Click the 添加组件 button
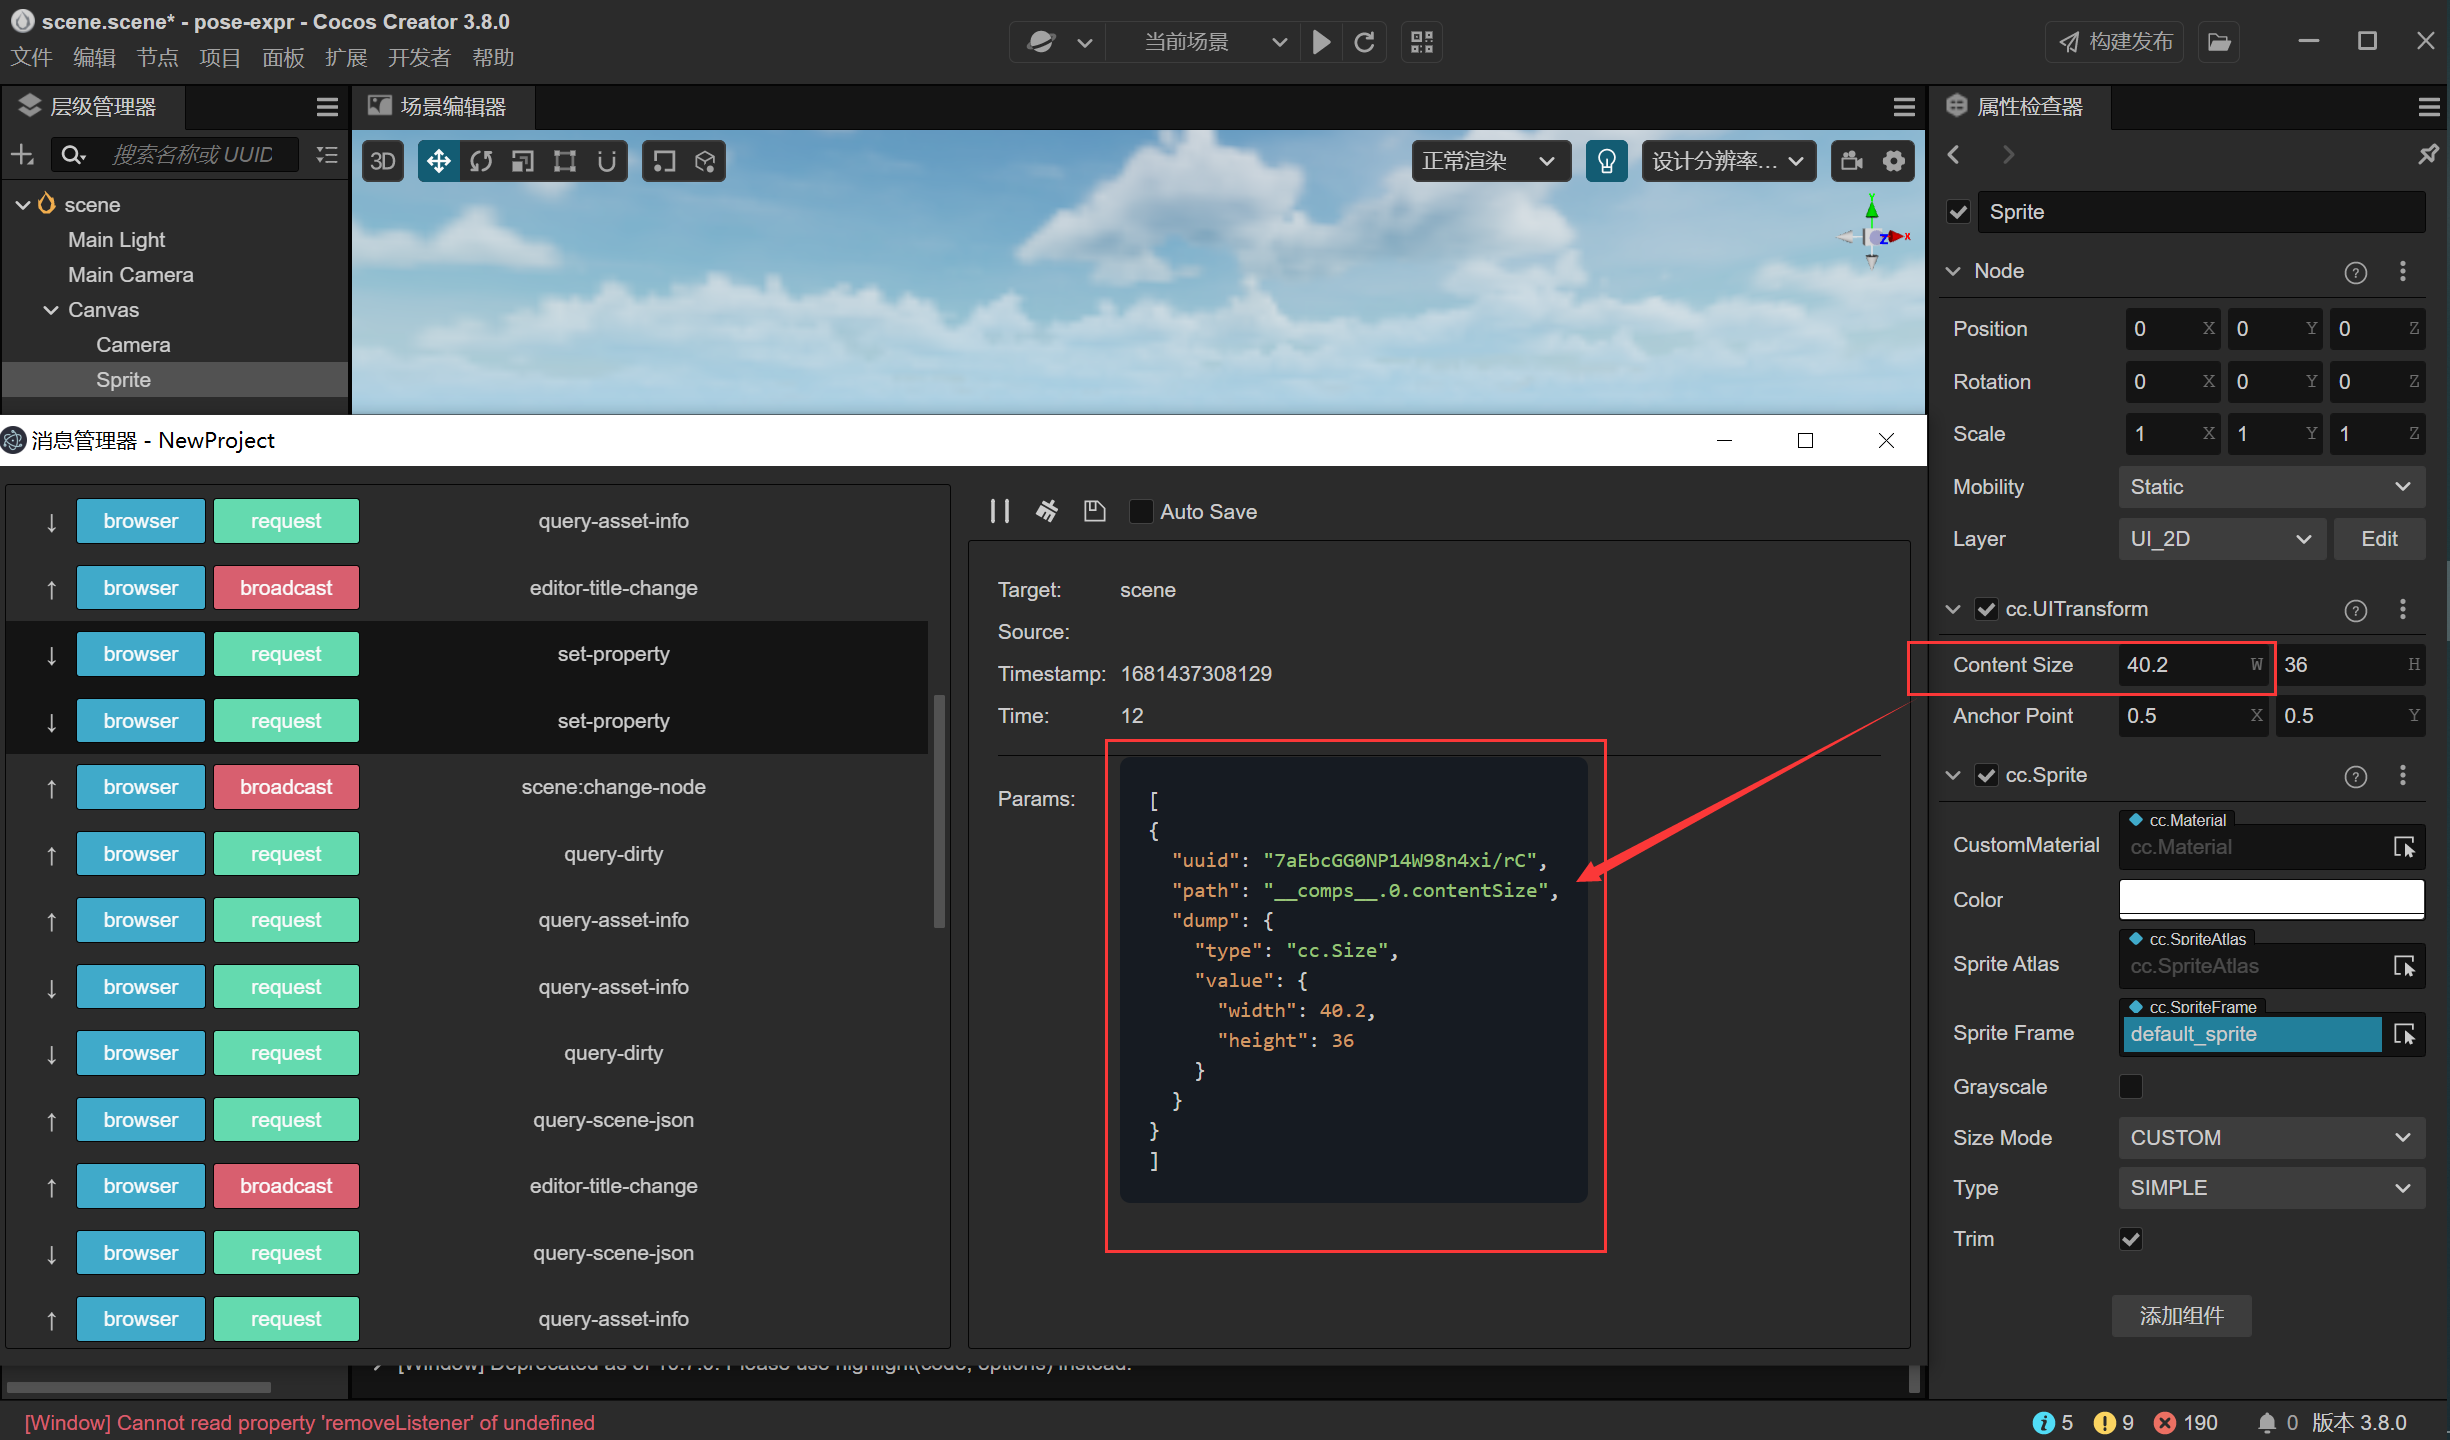The width and height of the screenshot is (2450, 1440). (2181, 1316)
